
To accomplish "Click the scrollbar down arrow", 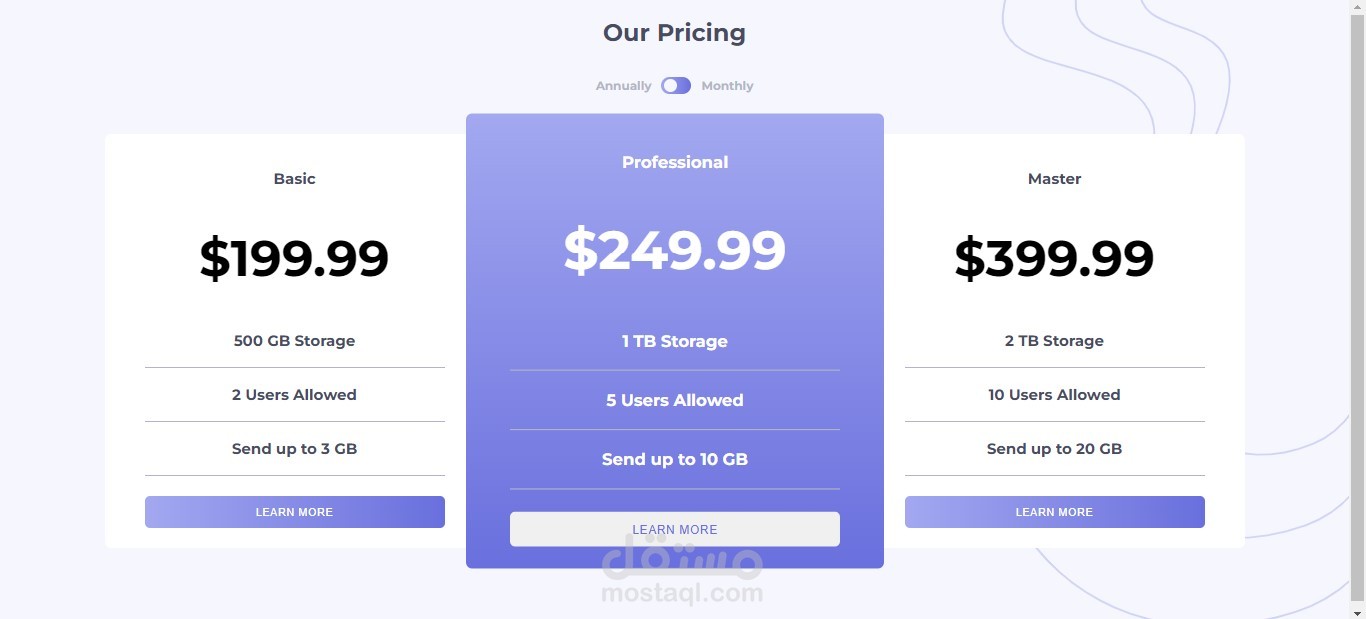I will coord(1357,612).
